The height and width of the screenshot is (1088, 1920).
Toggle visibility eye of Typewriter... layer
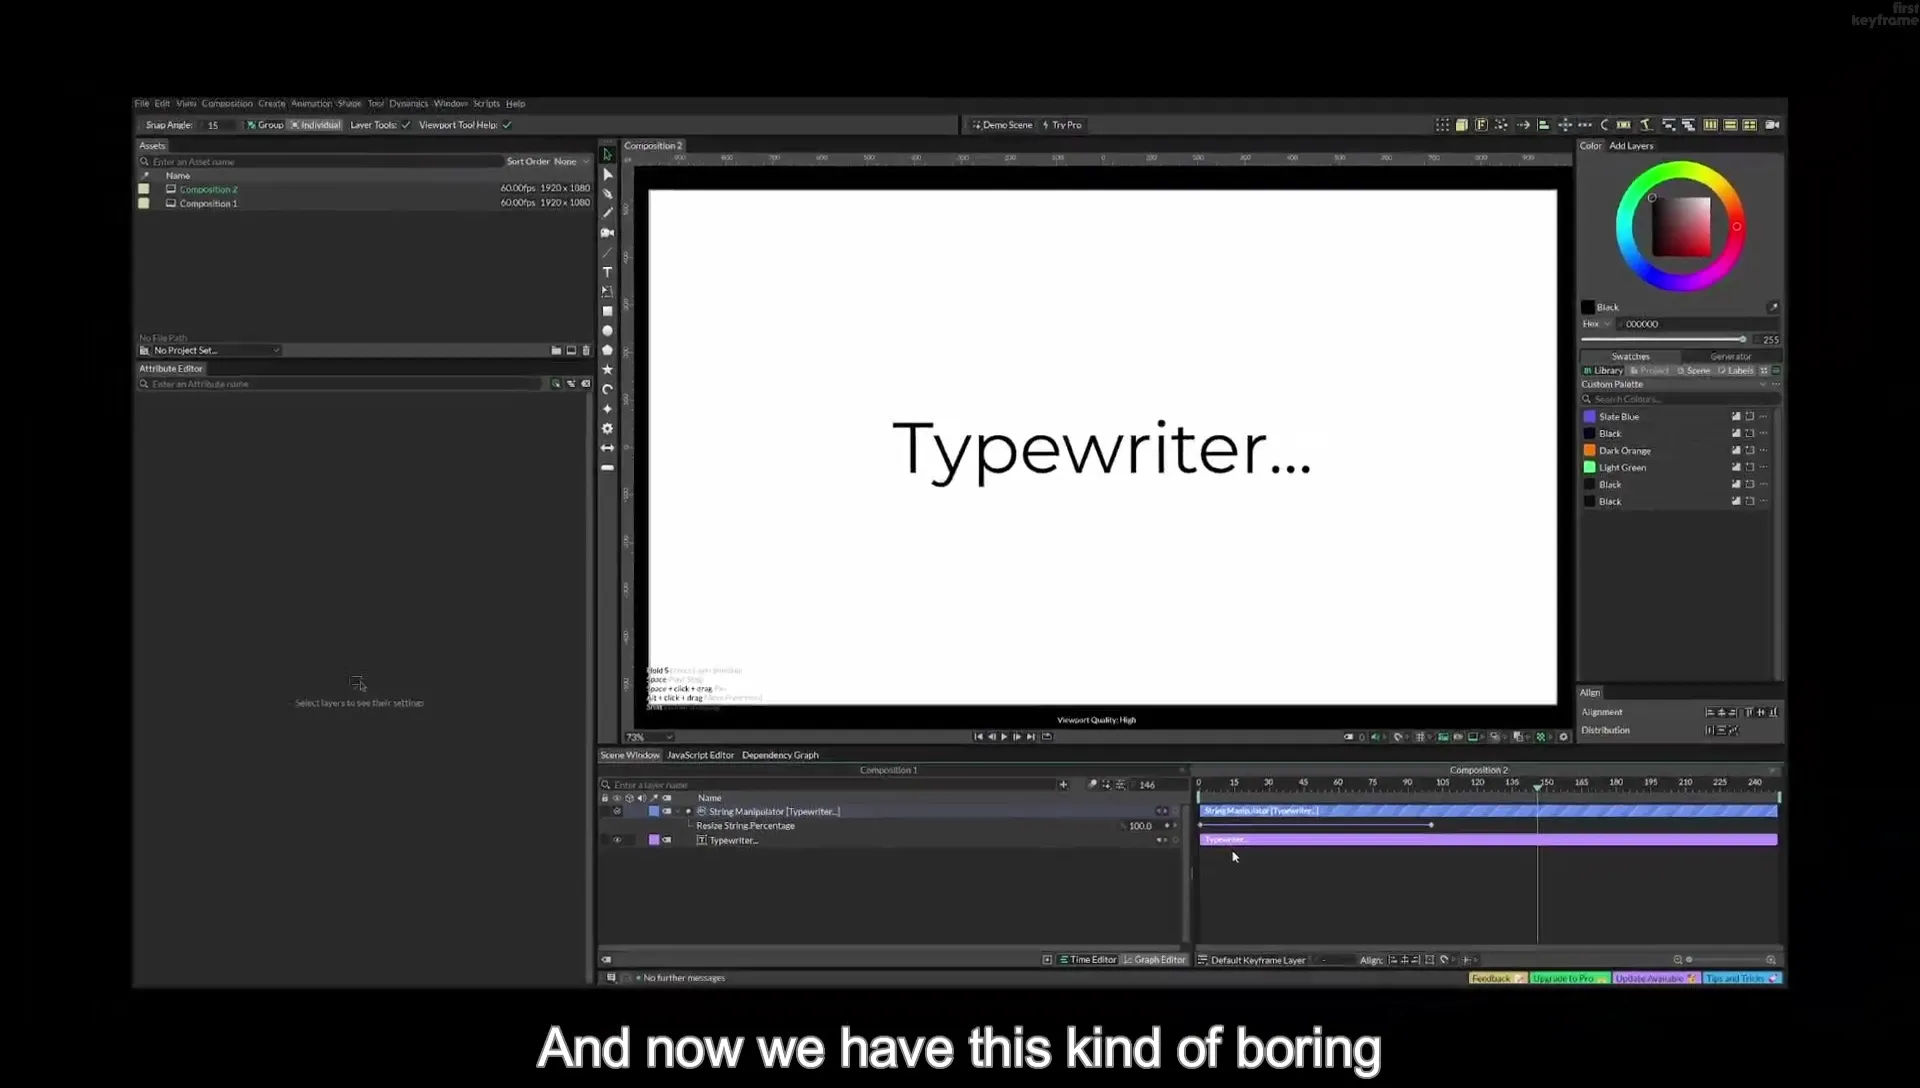(x=617, y=840)
